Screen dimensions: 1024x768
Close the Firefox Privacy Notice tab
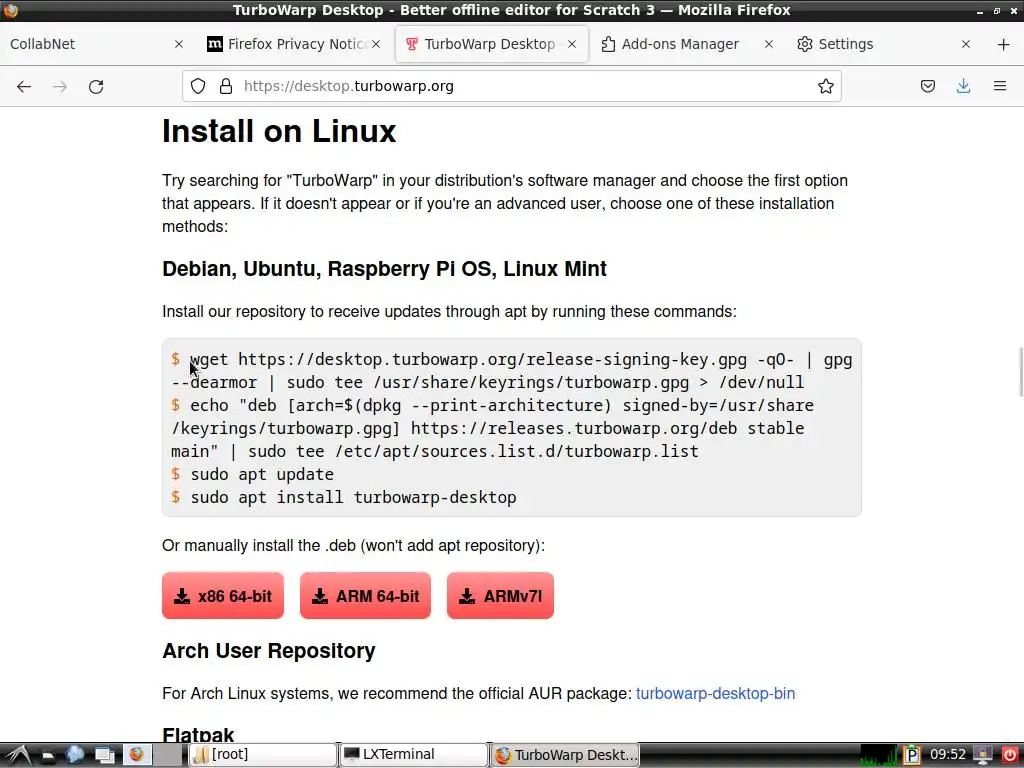click(376, 44)
